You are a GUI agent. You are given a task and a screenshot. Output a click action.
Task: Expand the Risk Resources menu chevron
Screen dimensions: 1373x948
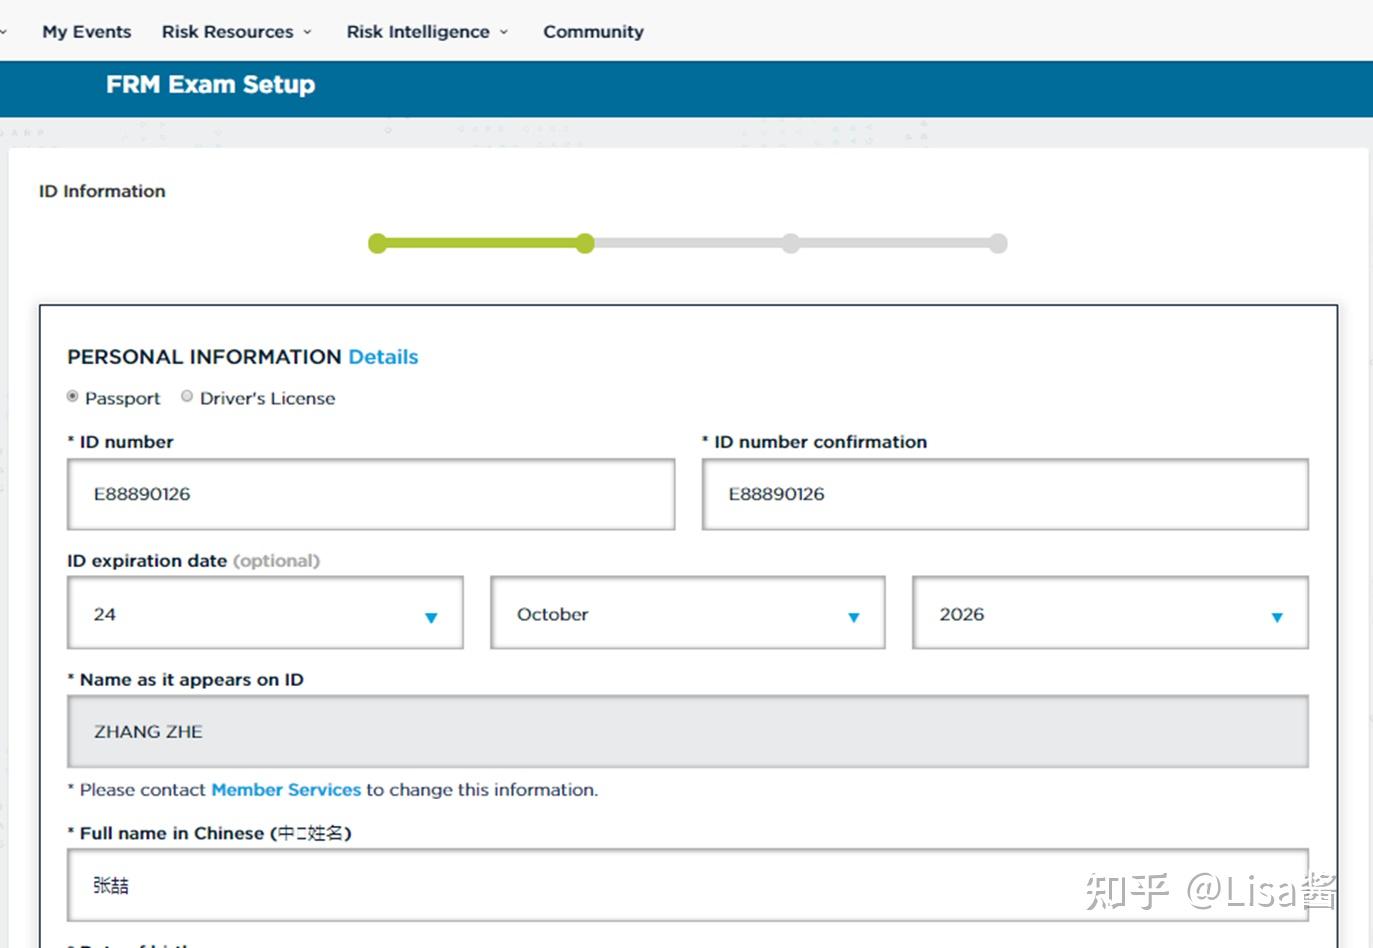(307, 32)
